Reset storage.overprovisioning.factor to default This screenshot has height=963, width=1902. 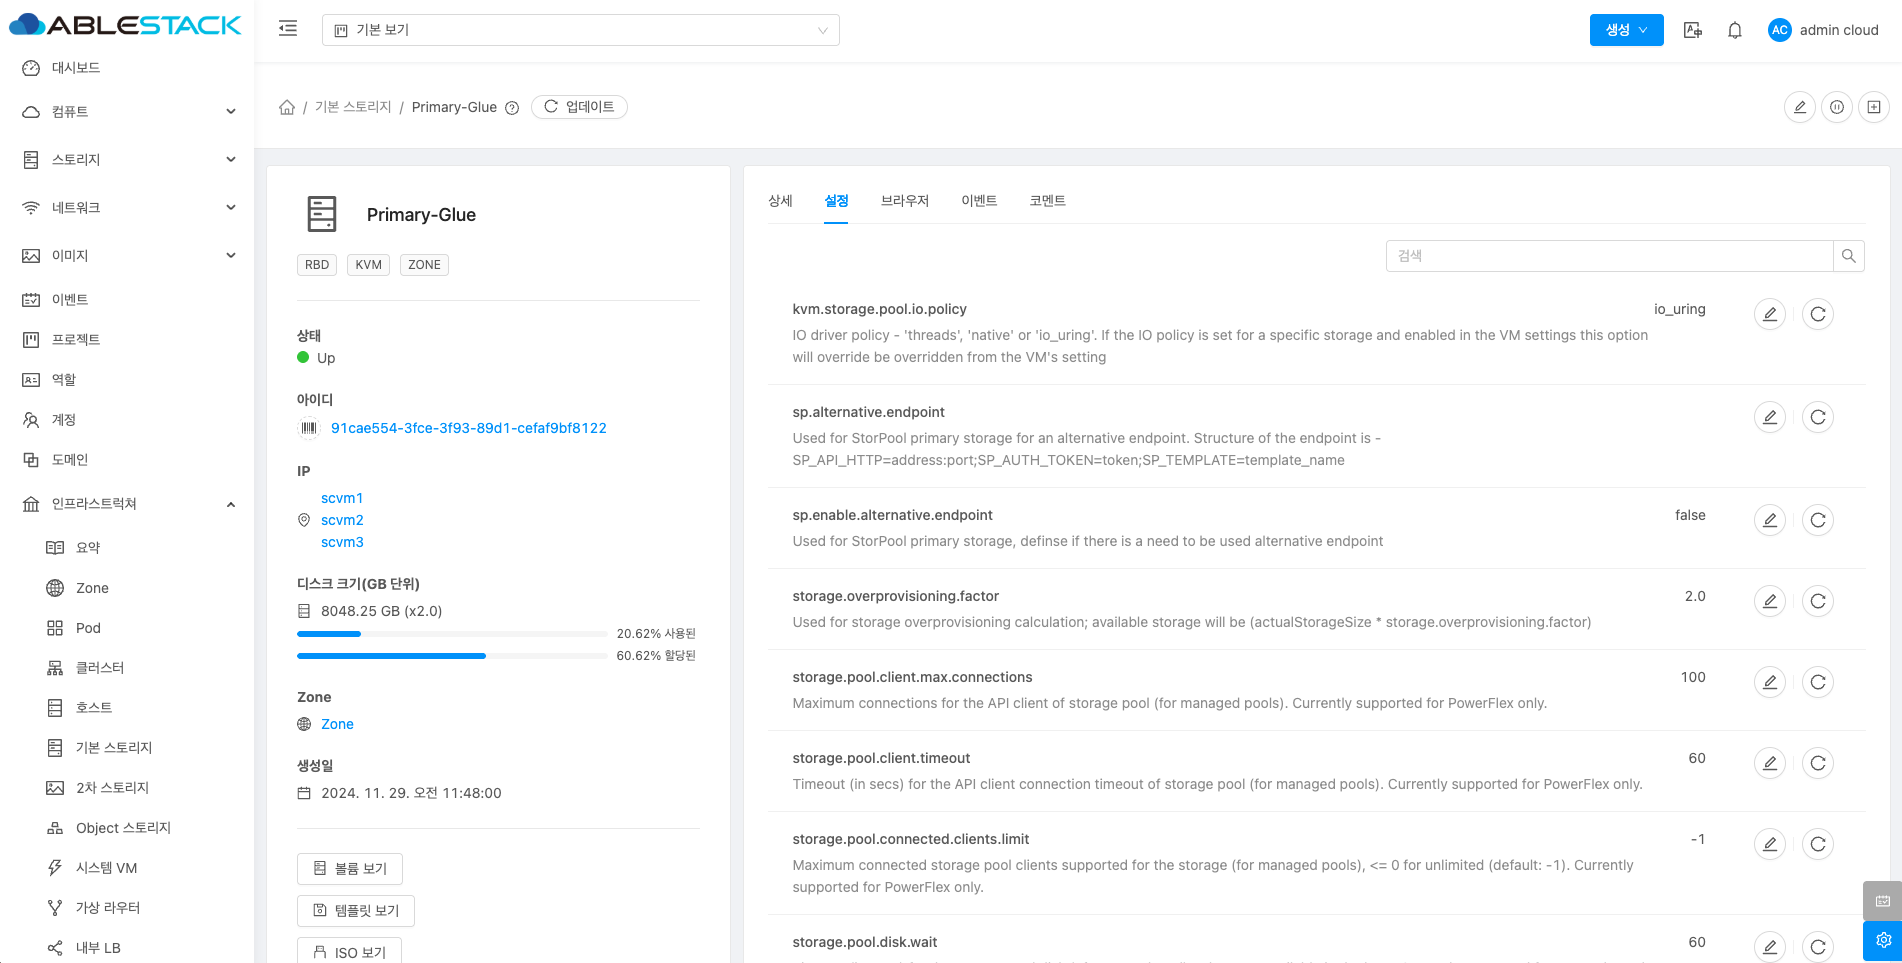coord(1817,601)
